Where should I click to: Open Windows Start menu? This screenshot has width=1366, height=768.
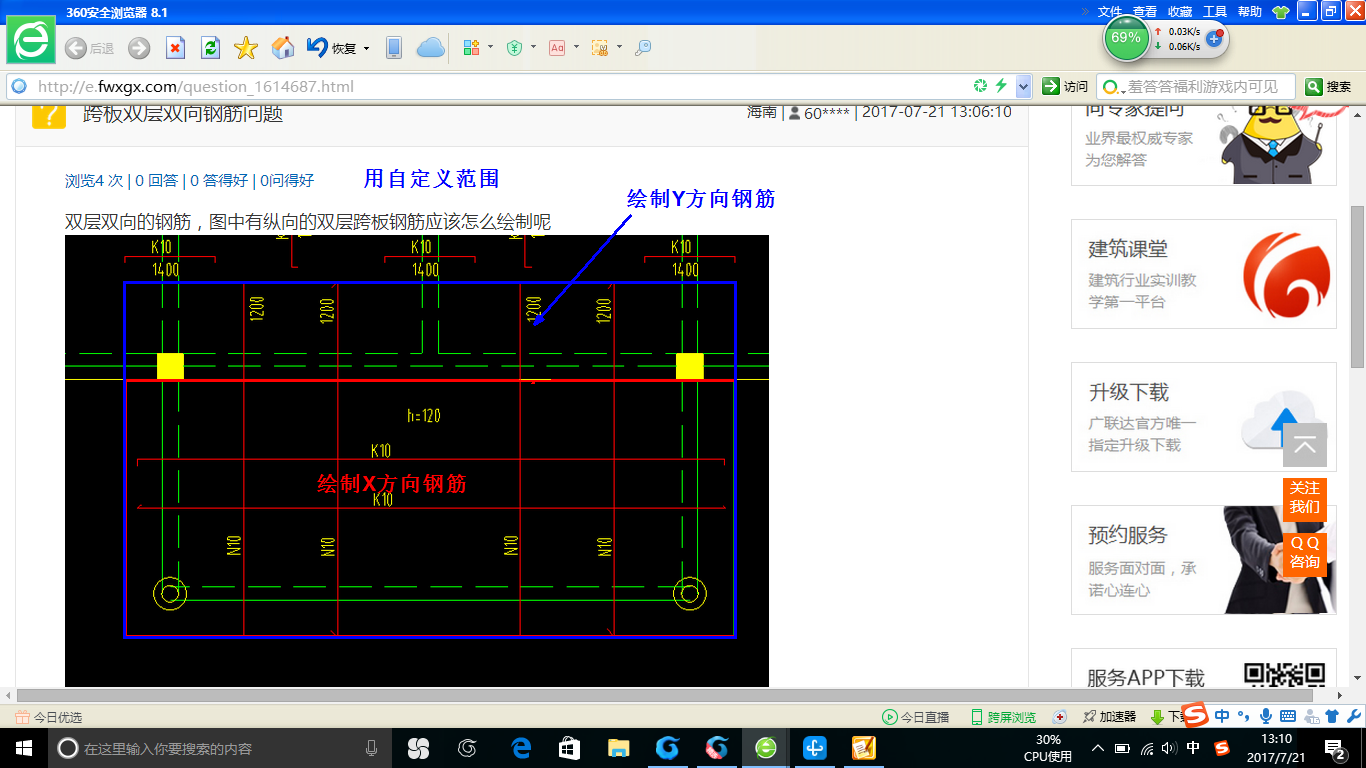[22, 748]
